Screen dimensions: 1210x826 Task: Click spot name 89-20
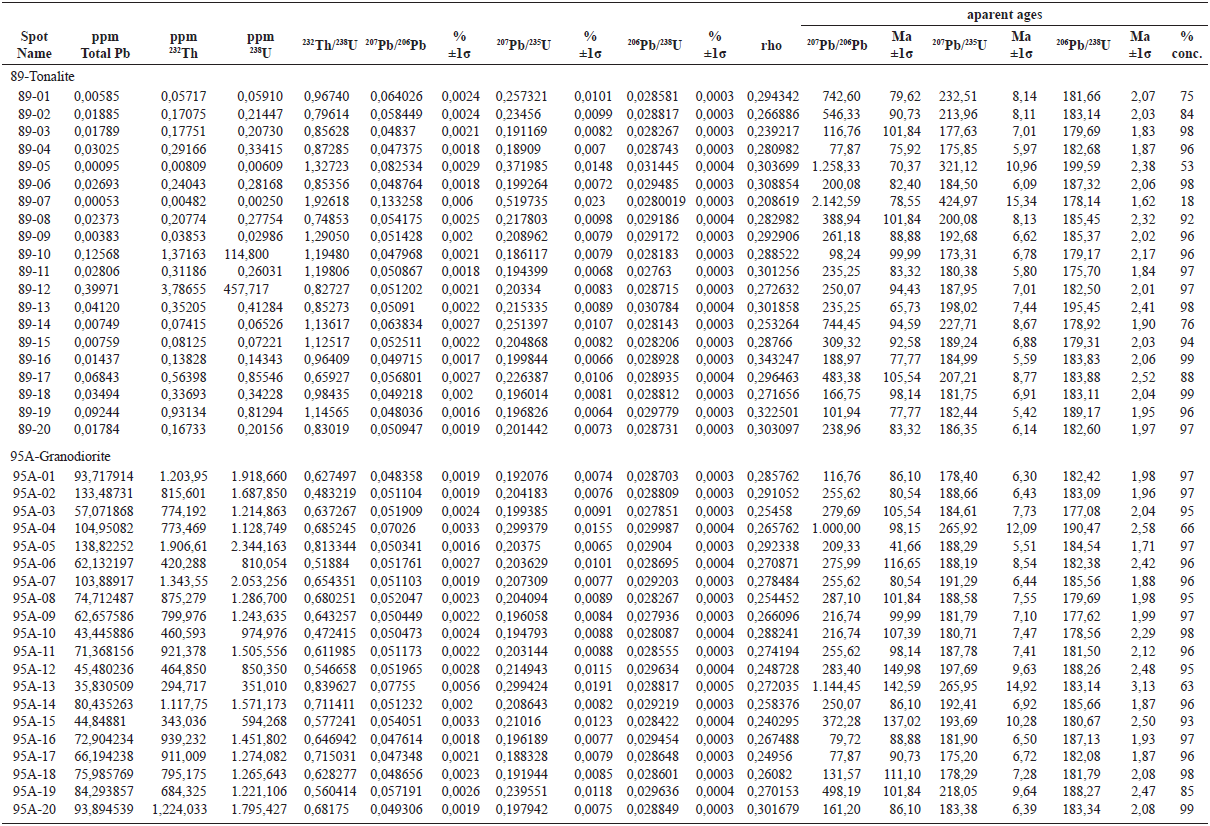click(x=32, y=428)
